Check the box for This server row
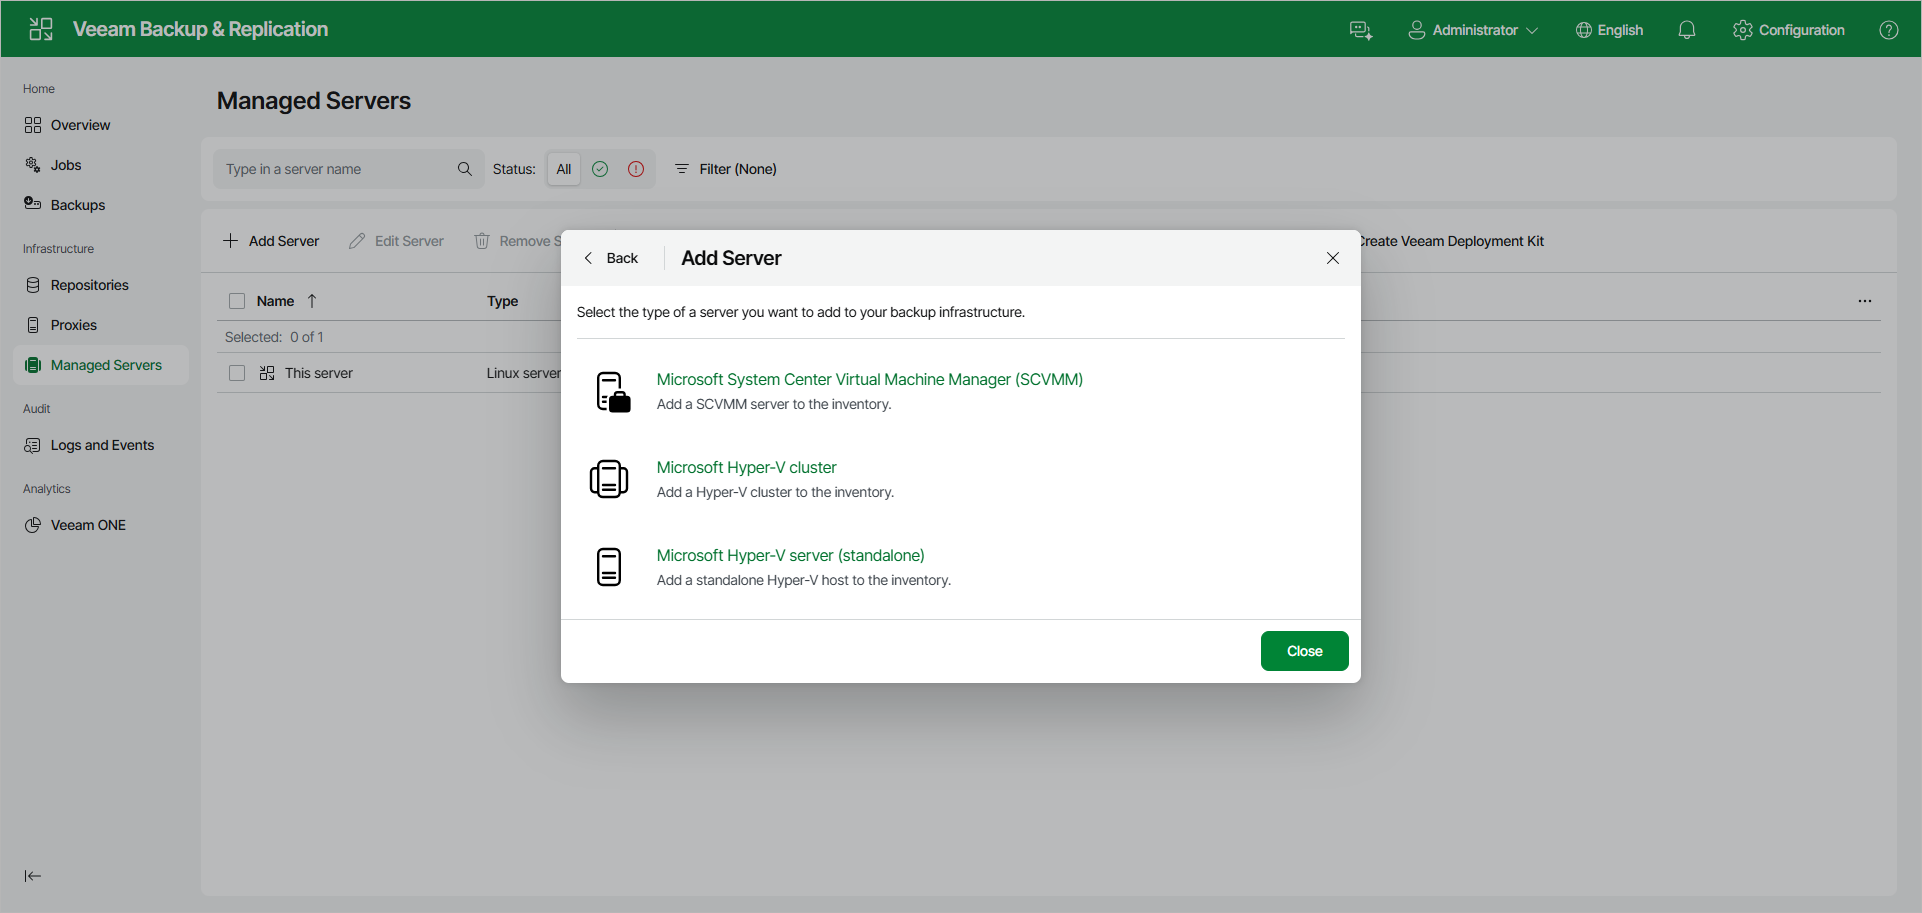The height and width of the screenshot is (913, 1922). [x=237, y=373]
